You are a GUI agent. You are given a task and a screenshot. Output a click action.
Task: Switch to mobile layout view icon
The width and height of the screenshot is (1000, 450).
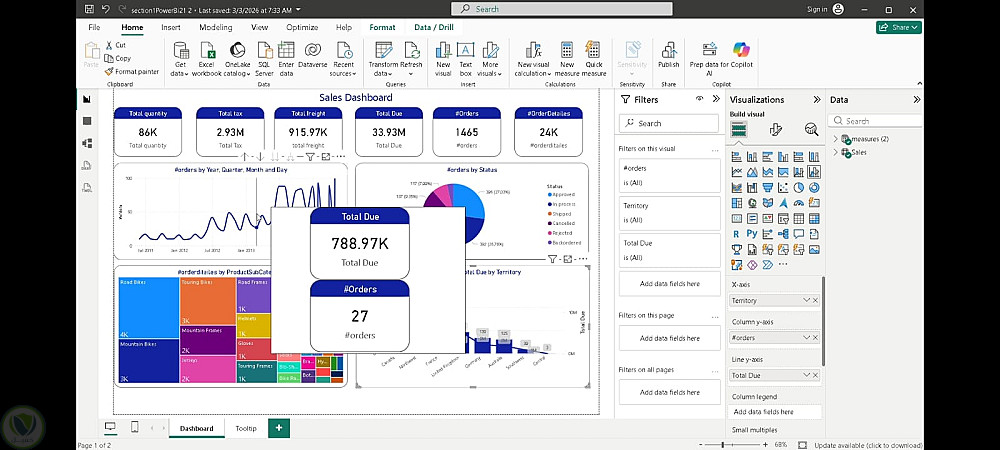135,427
